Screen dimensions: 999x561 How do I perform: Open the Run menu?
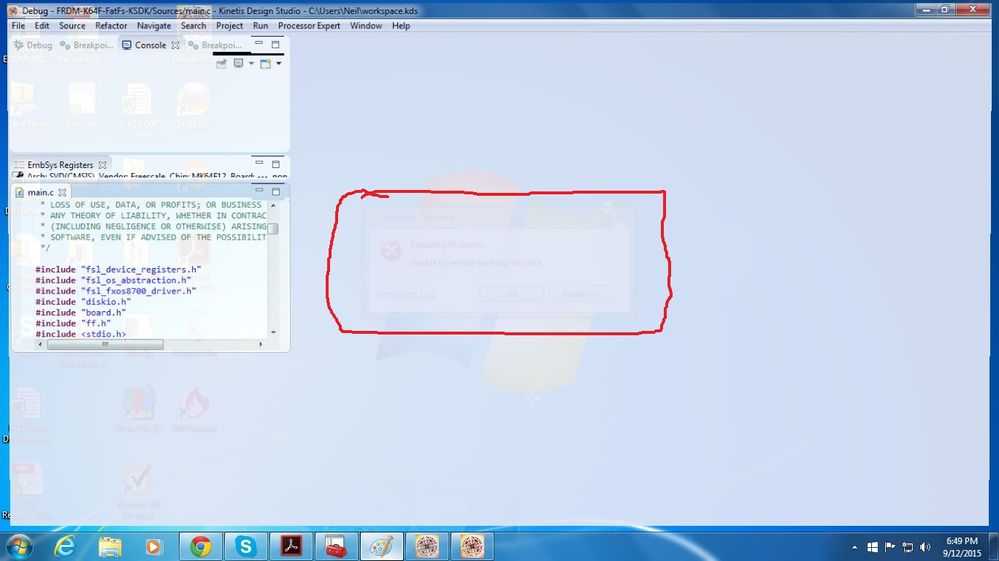pos(260,25)
